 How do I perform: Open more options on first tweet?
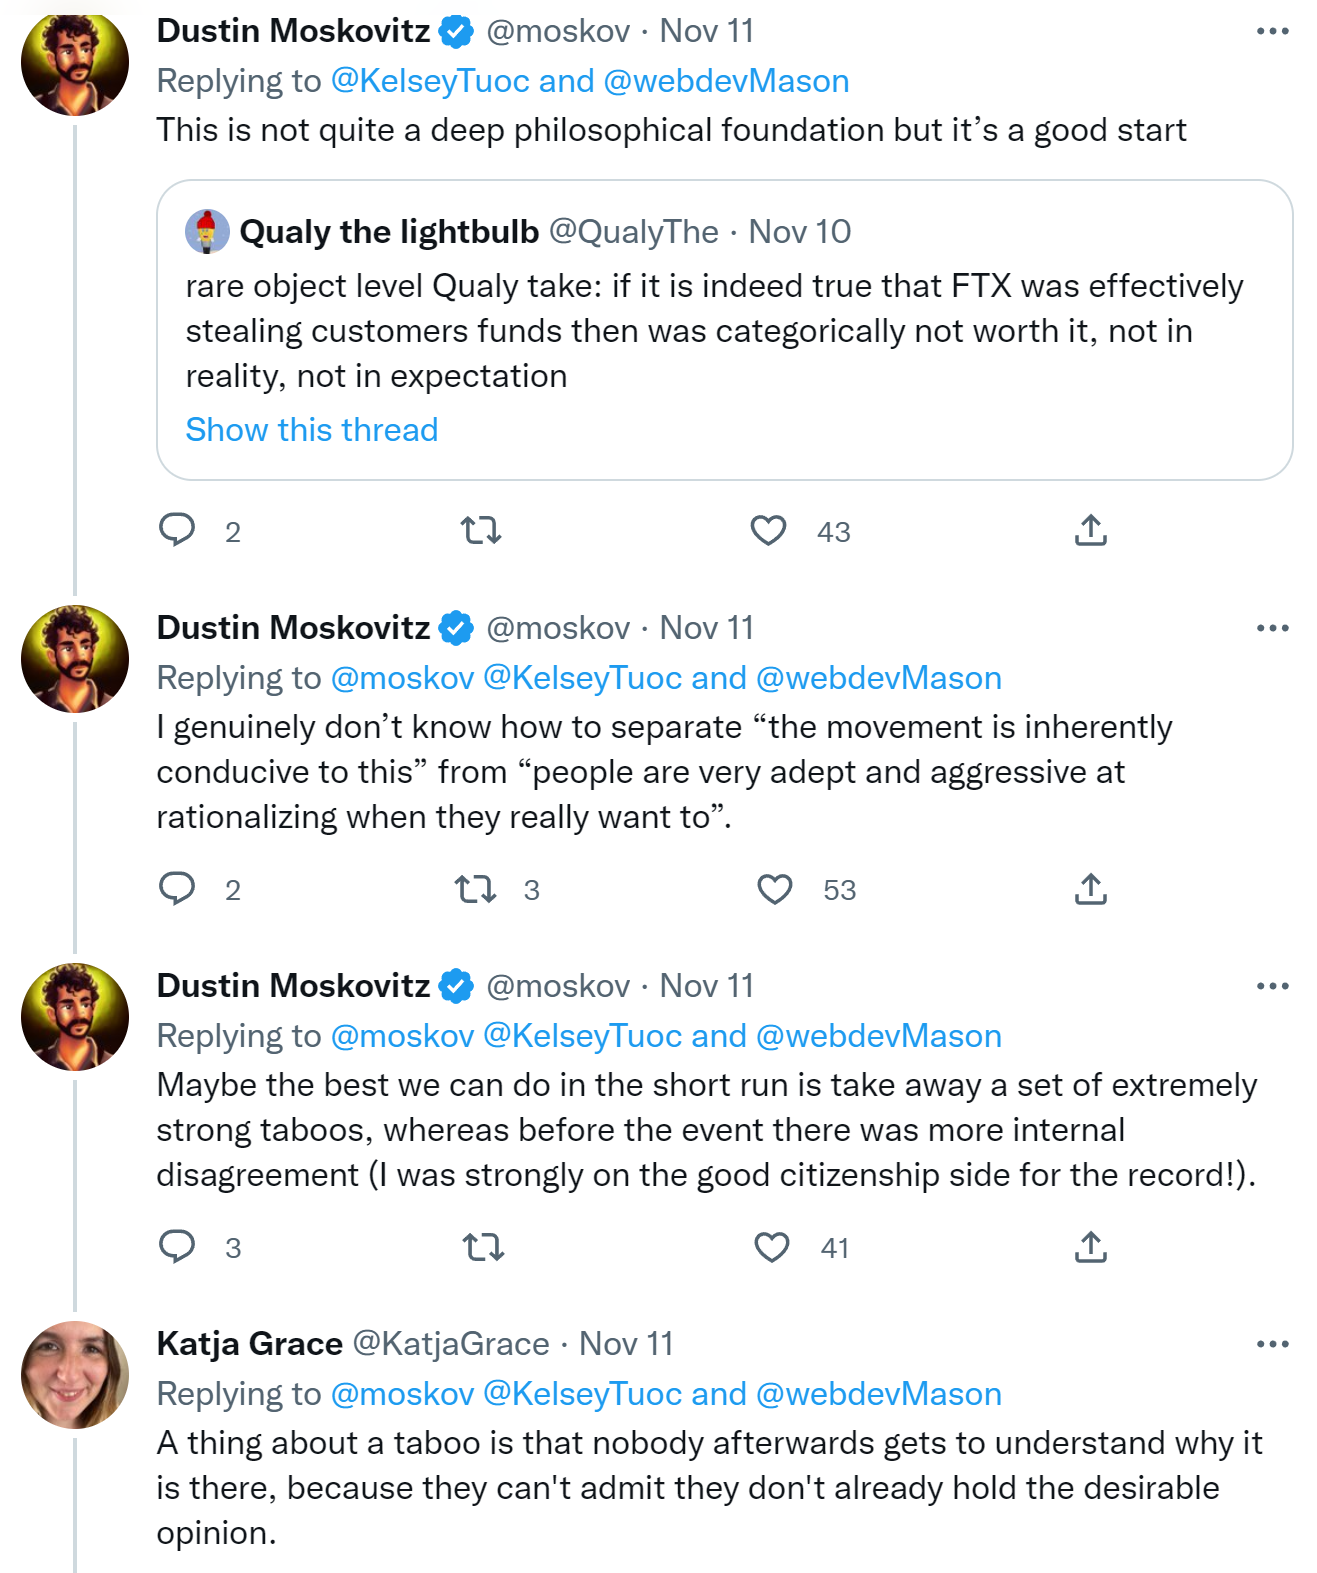click(1272, 31)
